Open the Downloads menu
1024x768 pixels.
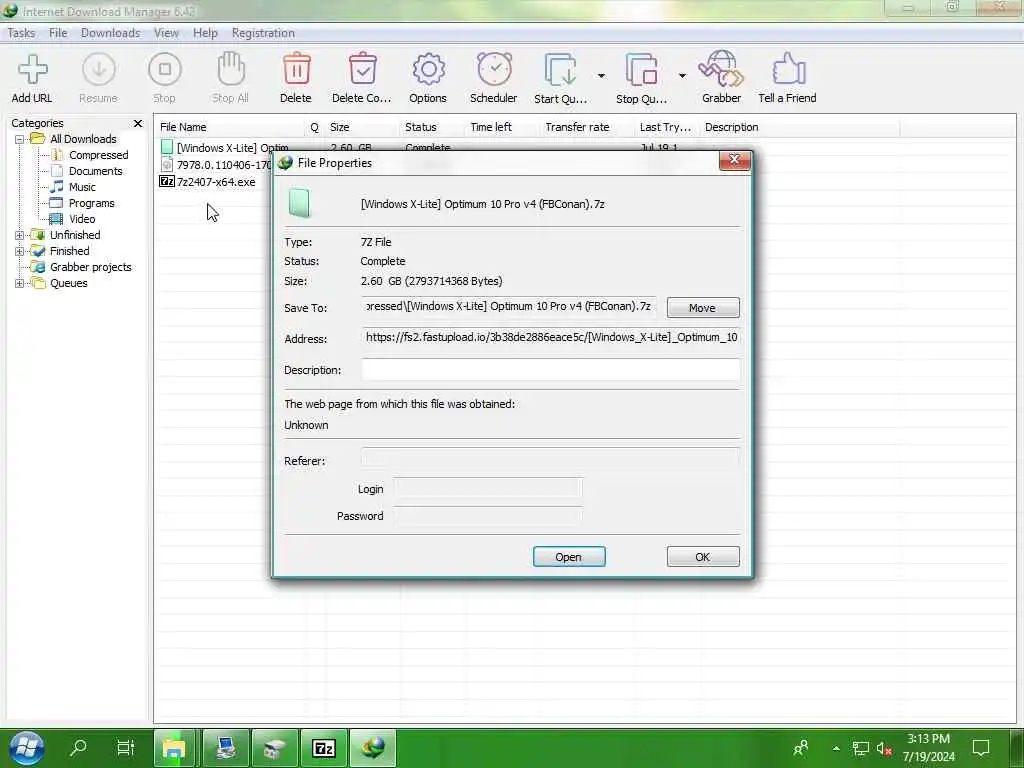pyautogui.click(x=110, y=33)
